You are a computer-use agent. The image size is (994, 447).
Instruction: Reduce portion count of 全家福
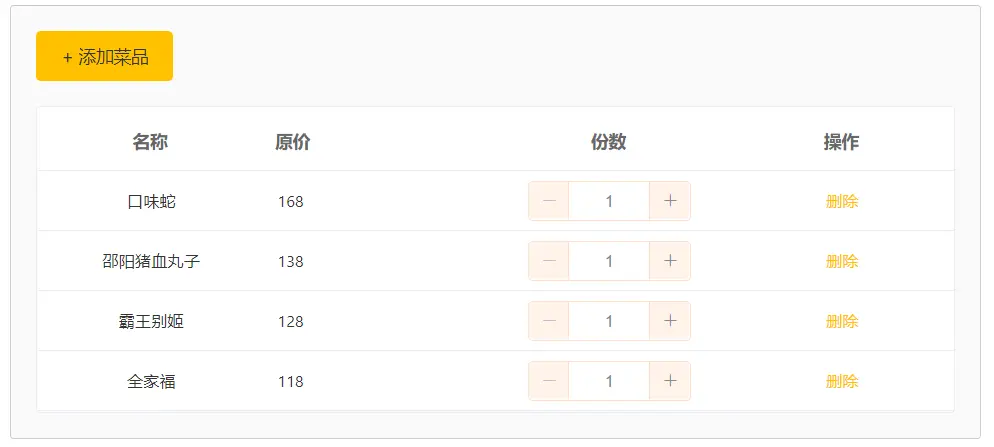tap(549, 380)
